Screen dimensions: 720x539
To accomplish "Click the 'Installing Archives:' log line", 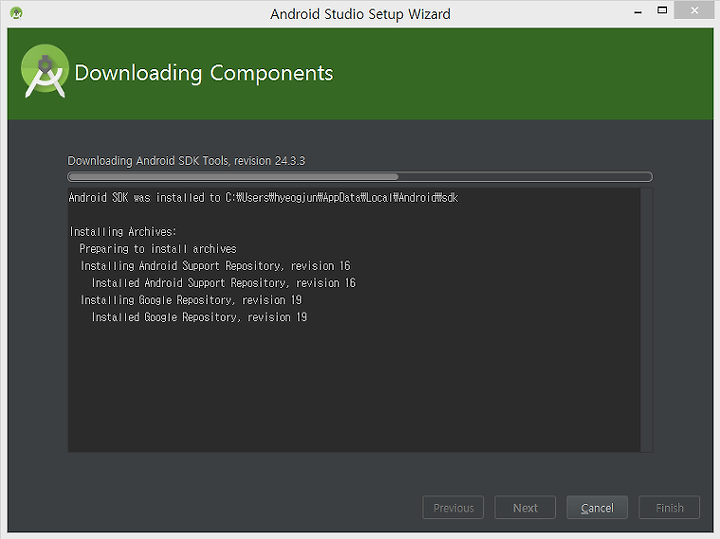I will [x=123, y=232].
